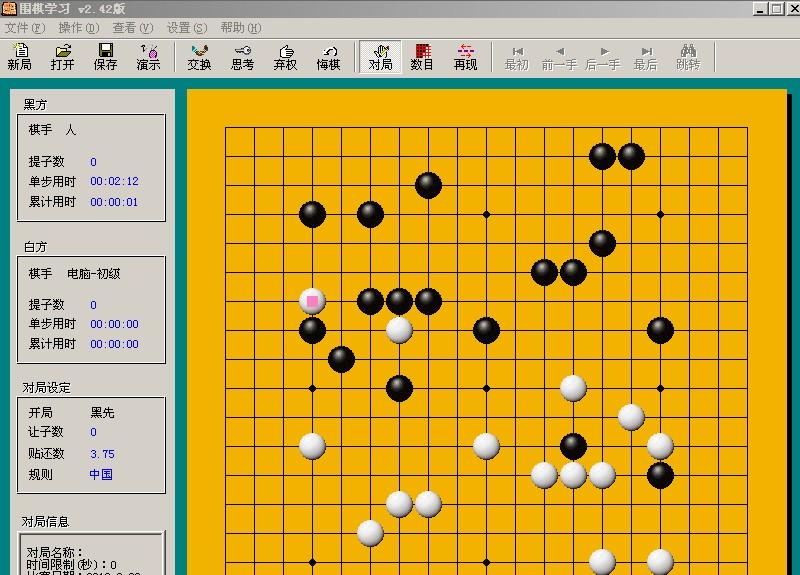Screen dimensions: 800x575
Task: Undo last move with 悔棋
Action: click(x=328, y=57)
